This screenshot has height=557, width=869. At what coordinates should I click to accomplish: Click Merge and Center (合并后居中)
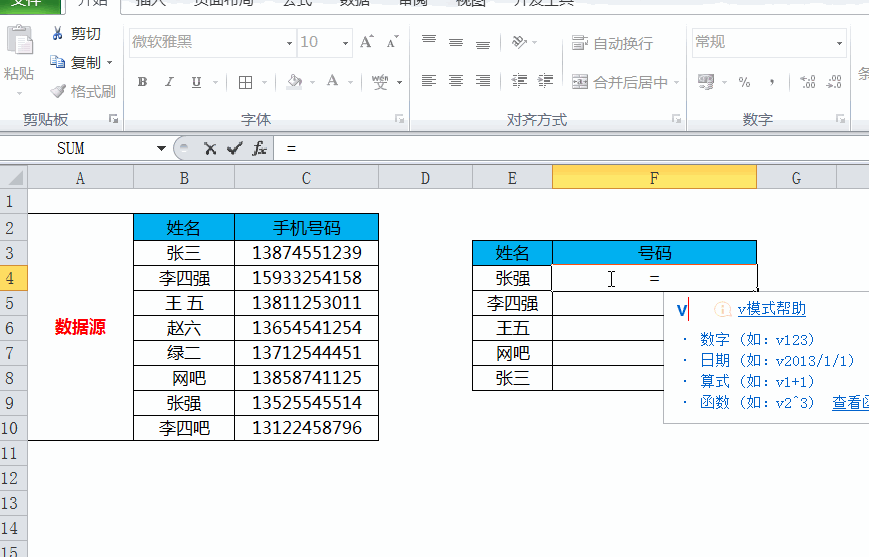coord(620,83)
